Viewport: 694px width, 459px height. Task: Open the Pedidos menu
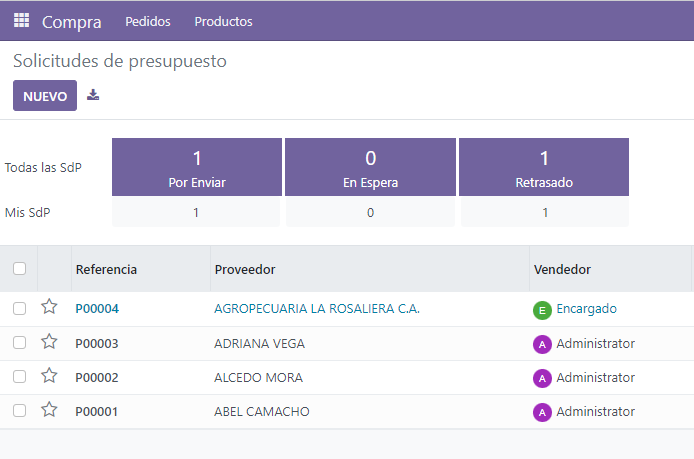coord(148,21)
